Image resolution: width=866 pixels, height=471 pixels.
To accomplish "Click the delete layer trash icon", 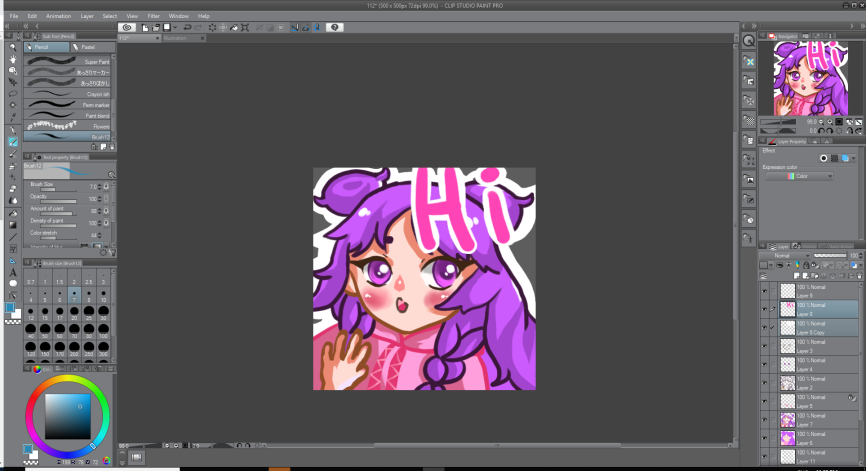I will tap(859, 276).
